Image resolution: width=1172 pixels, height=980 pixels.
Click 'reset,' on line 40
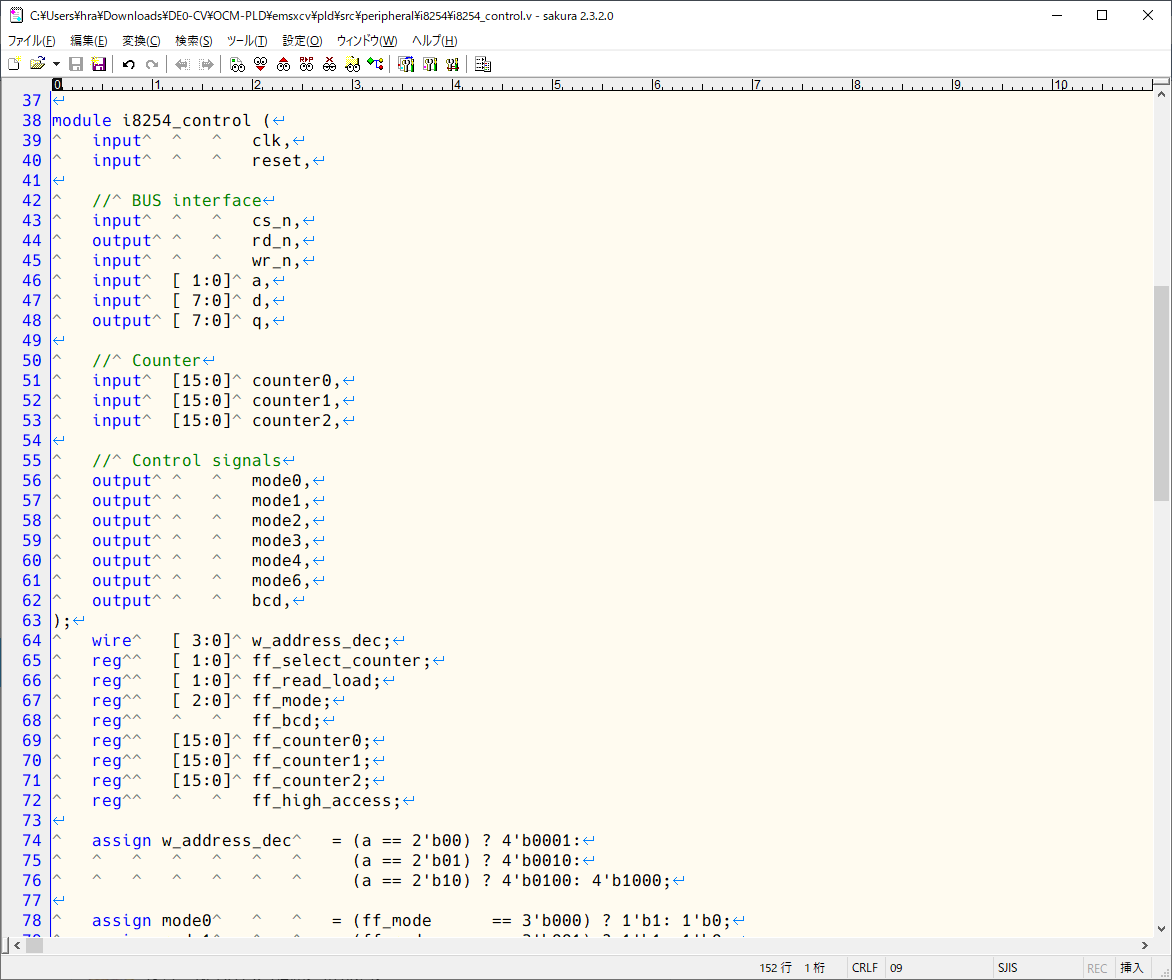coord(281,161)
